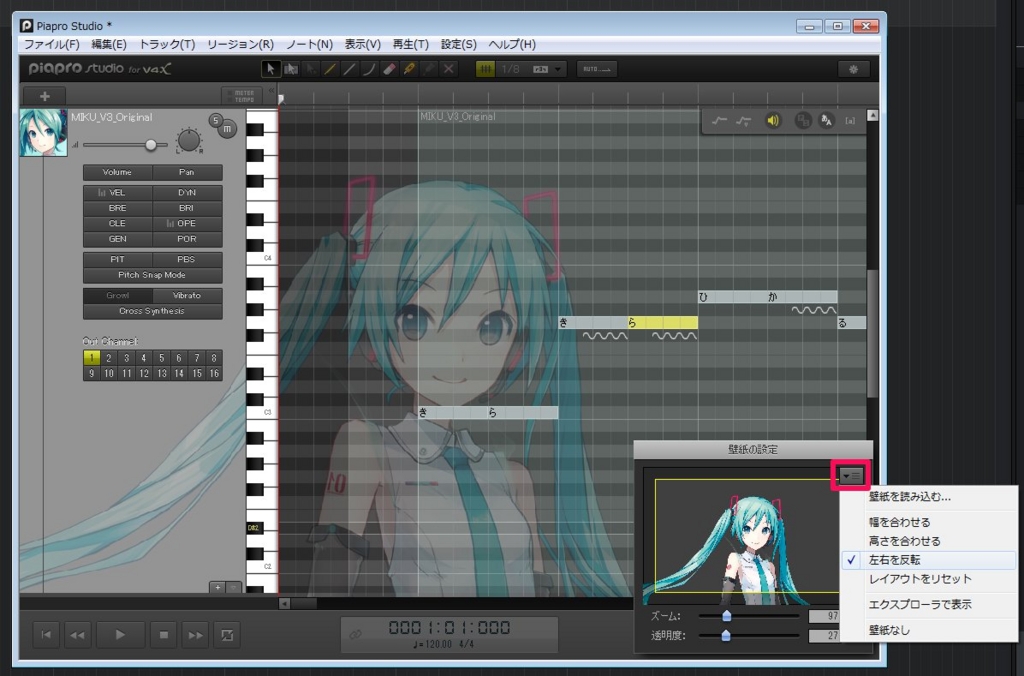Click the first pitch curve icon
Image resolution: width=1024 pixels, height=676 pixels.
point(719,121)
